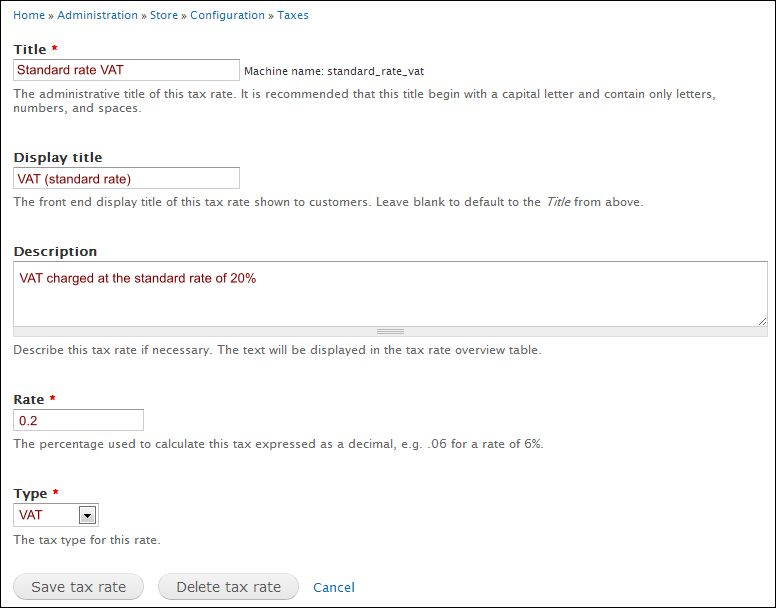Click the Type field label
Viewport: 776px width, 608px height.
pyautogui.click(x=30, y=494)
